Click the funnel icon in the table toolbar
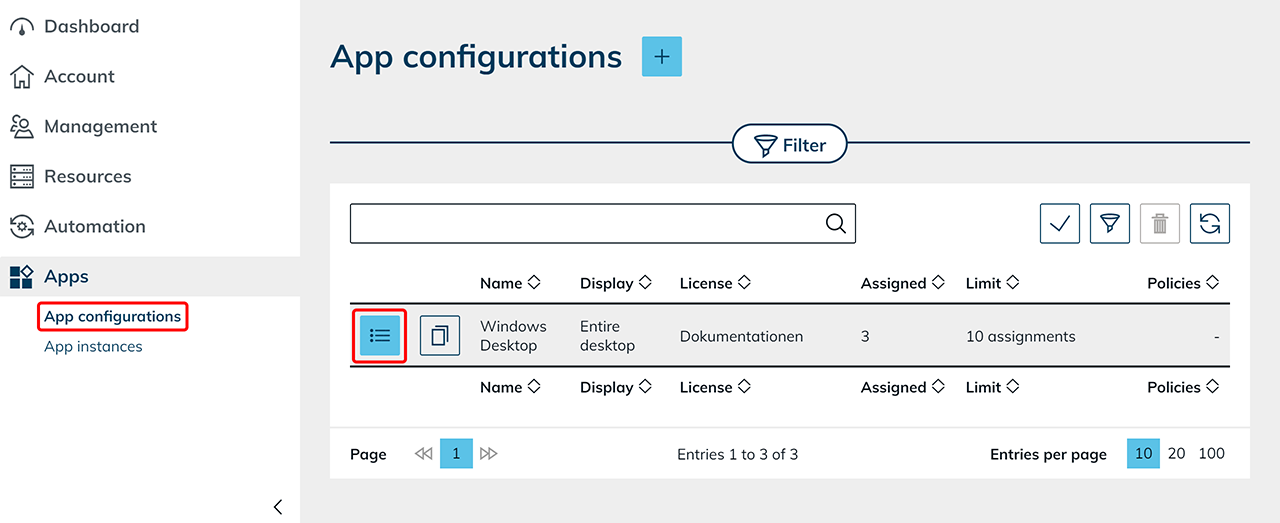1280x523 pixels. [1109, 224]
